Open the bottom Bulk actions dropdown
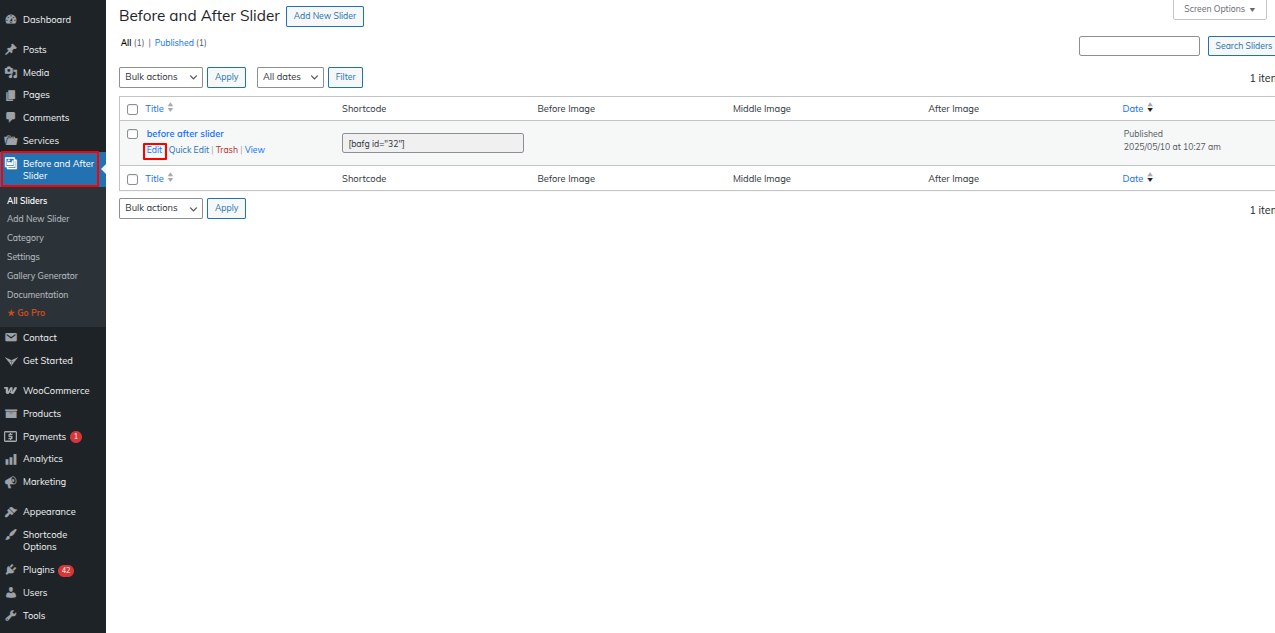 point(161,208)
